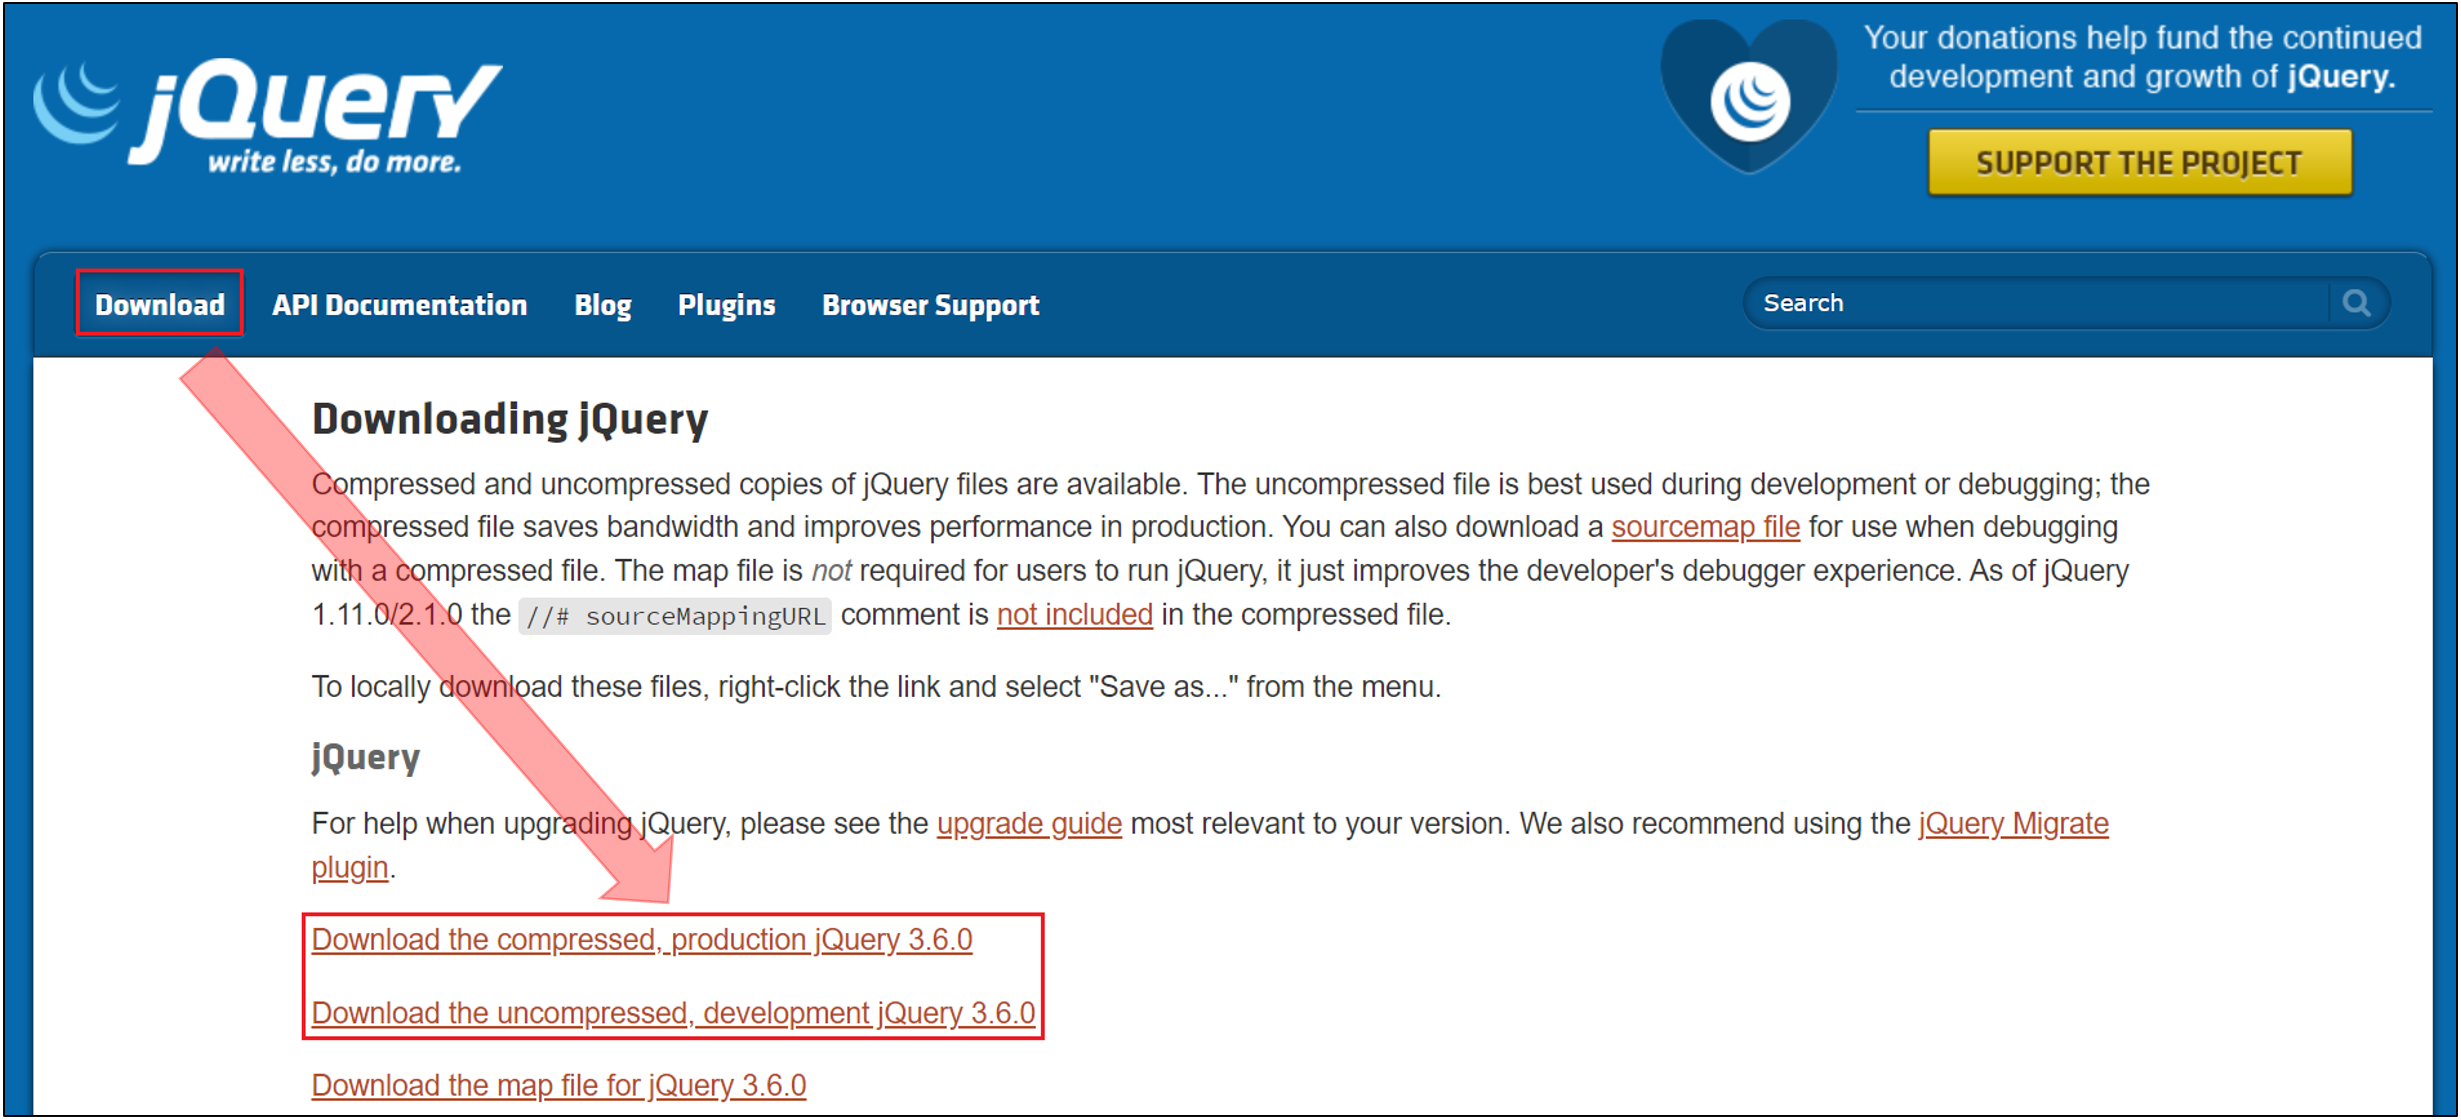Go to API Documentation
This screenshot has width=2461, height=1120.
click(399, 304)
